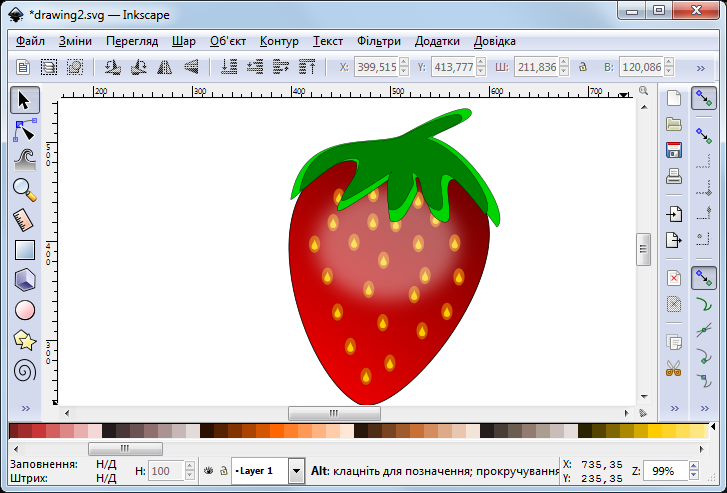Activate the Zoom magnifier tool
This screenshot has height=493, width=727.
[x=25, y=189]
